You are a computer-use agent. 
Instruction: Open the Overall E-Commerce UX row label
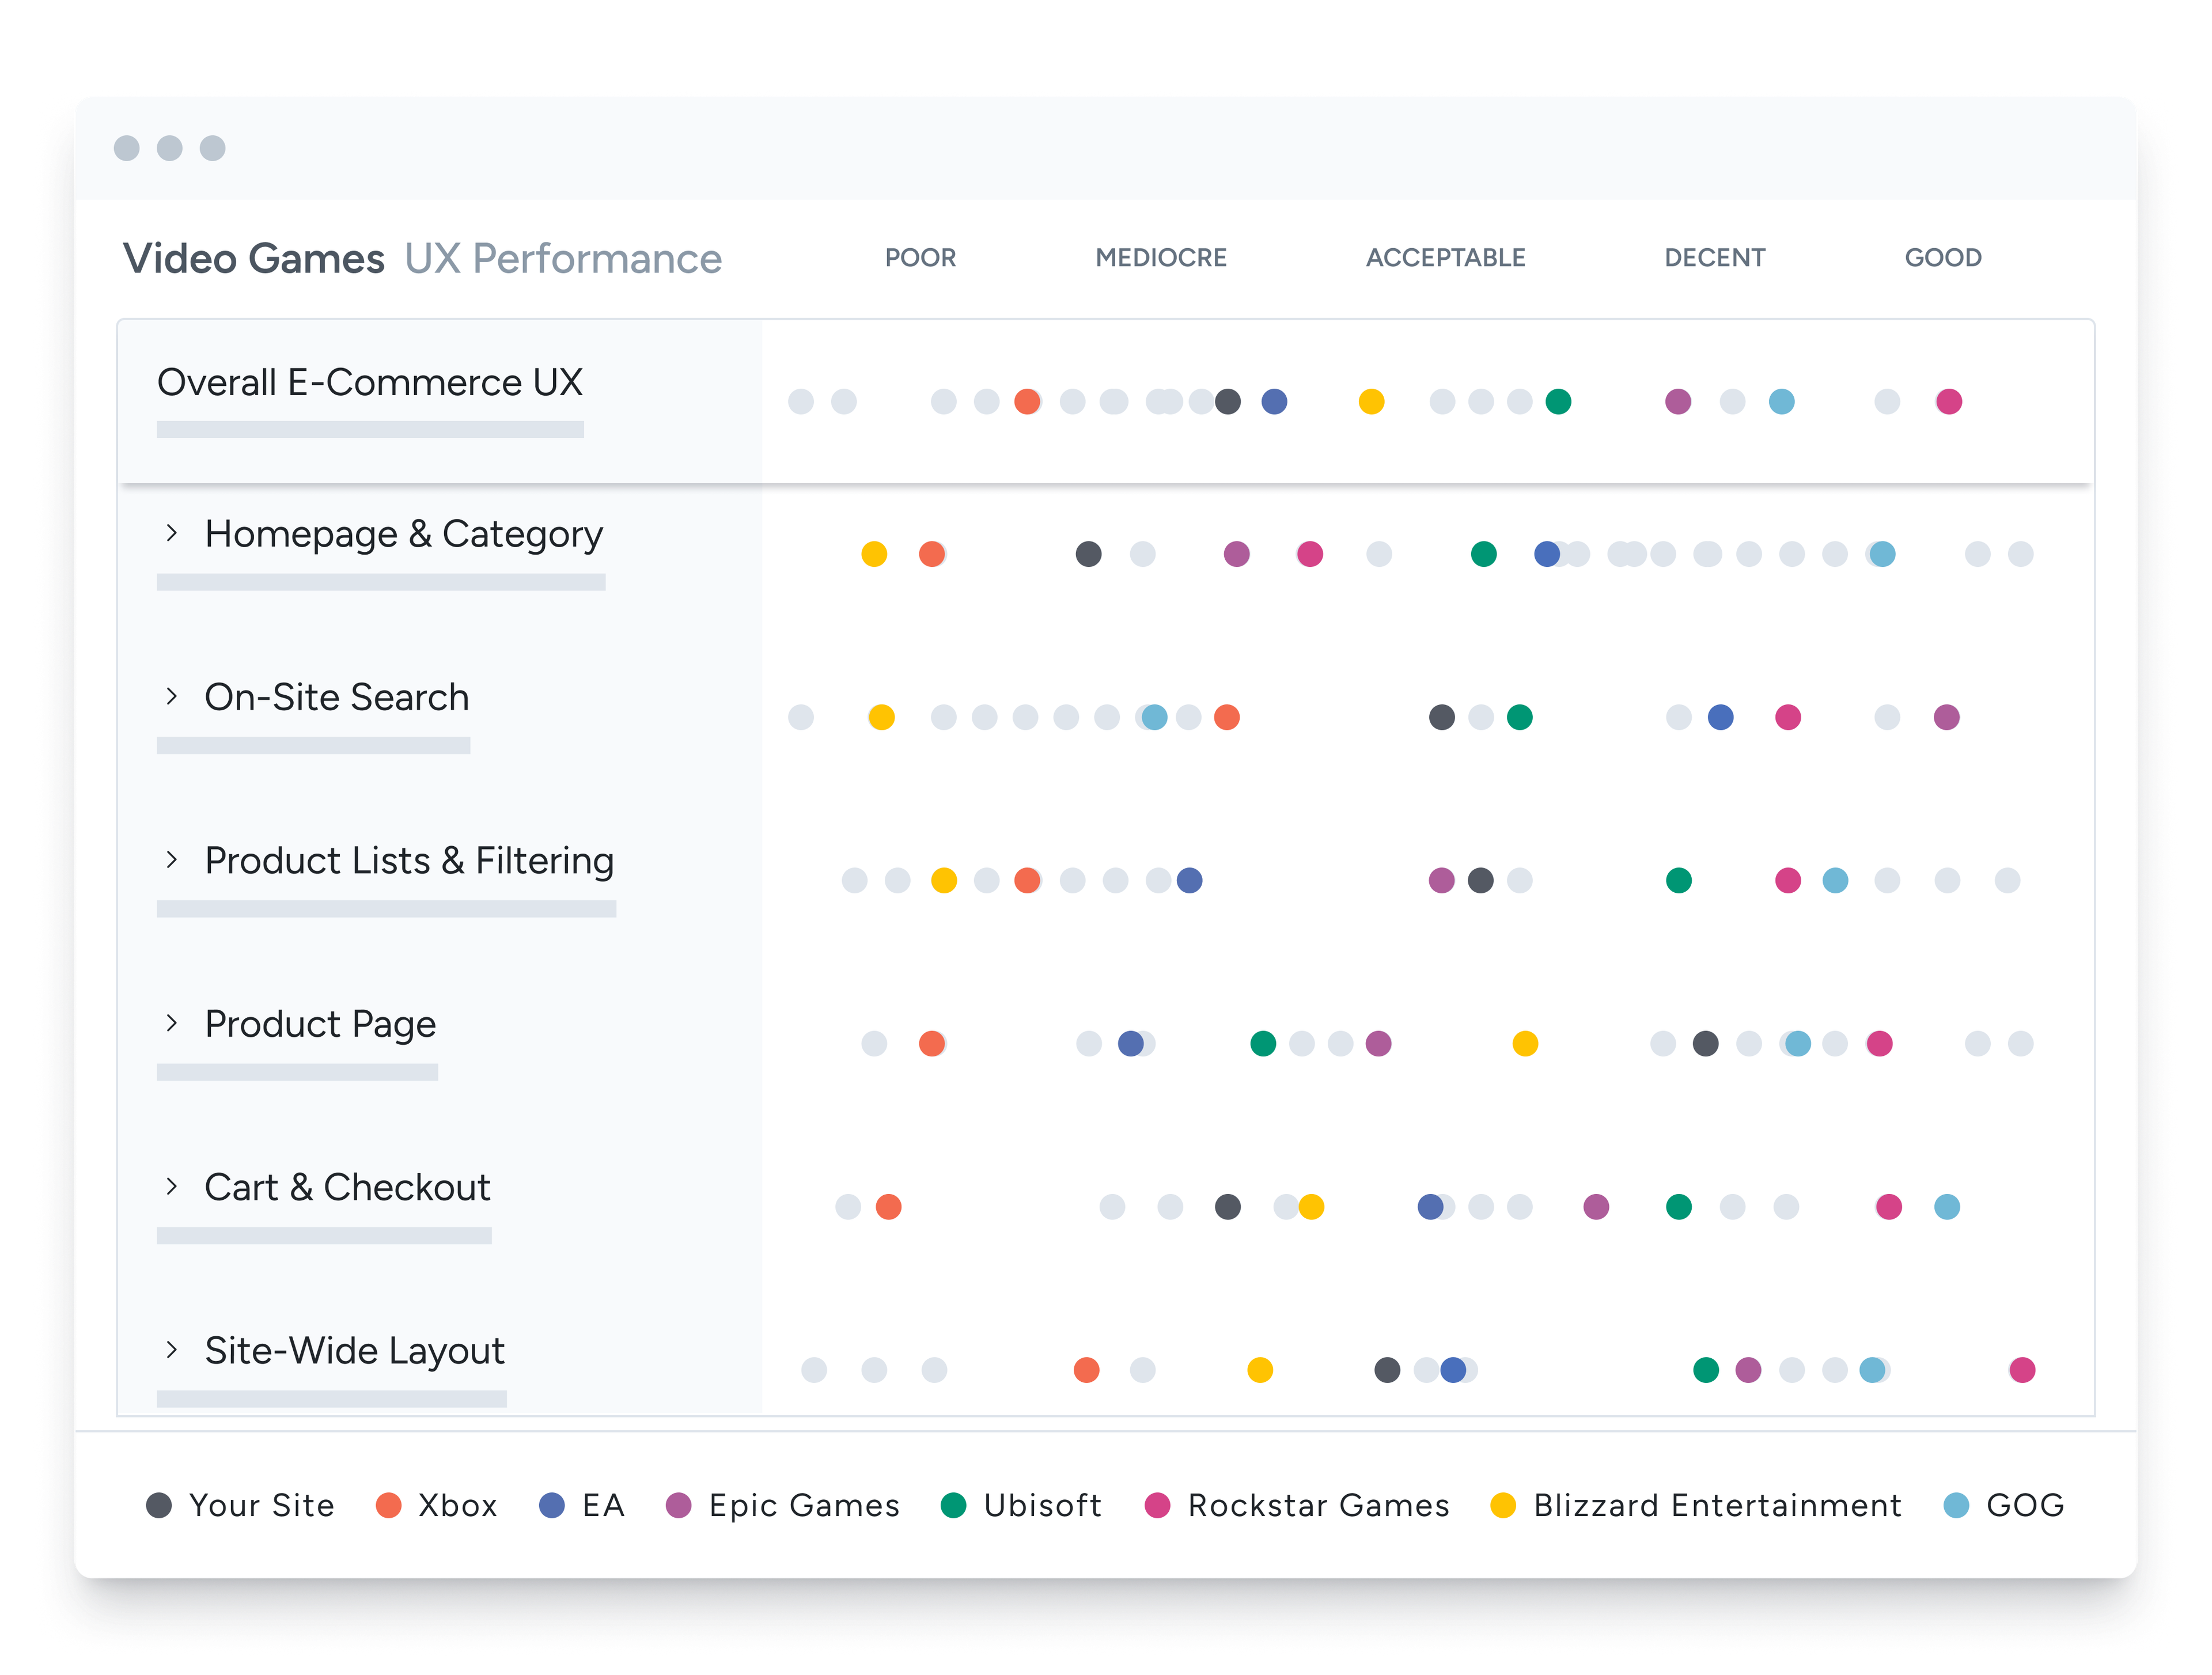tap(370, 382)
